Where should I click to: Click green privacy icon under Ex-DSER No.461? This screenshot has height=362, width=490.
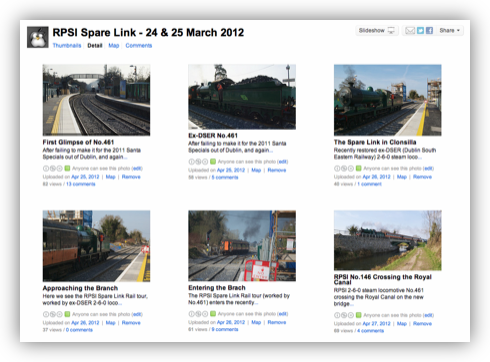213,162
